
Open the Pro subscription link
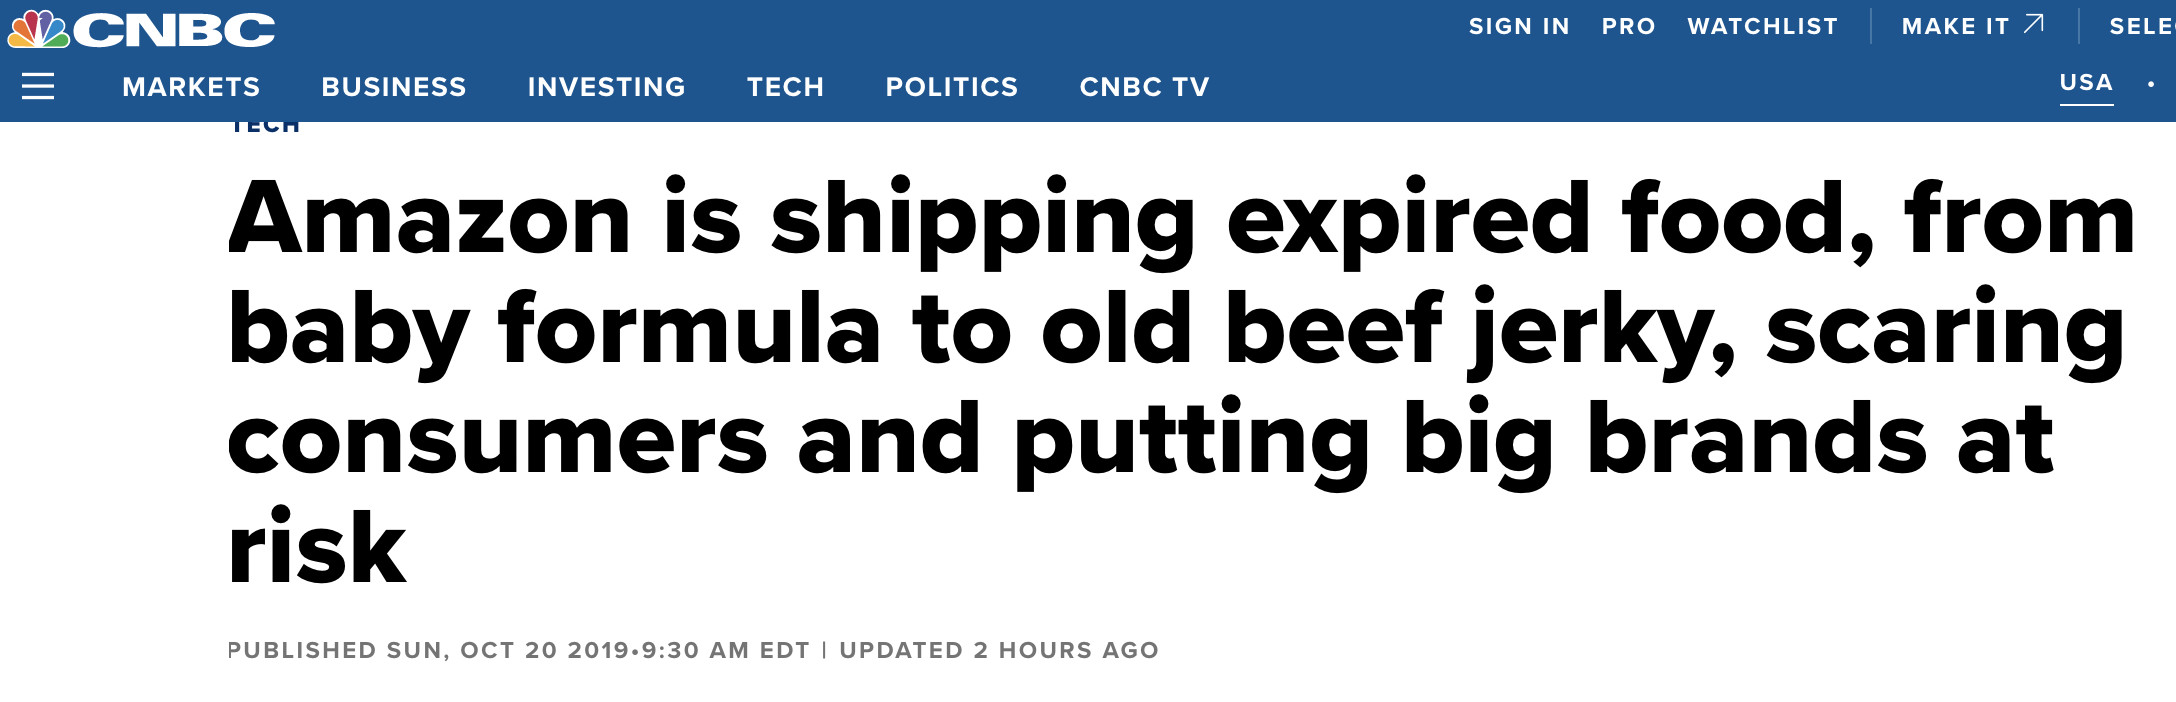tap(1628, 27)
